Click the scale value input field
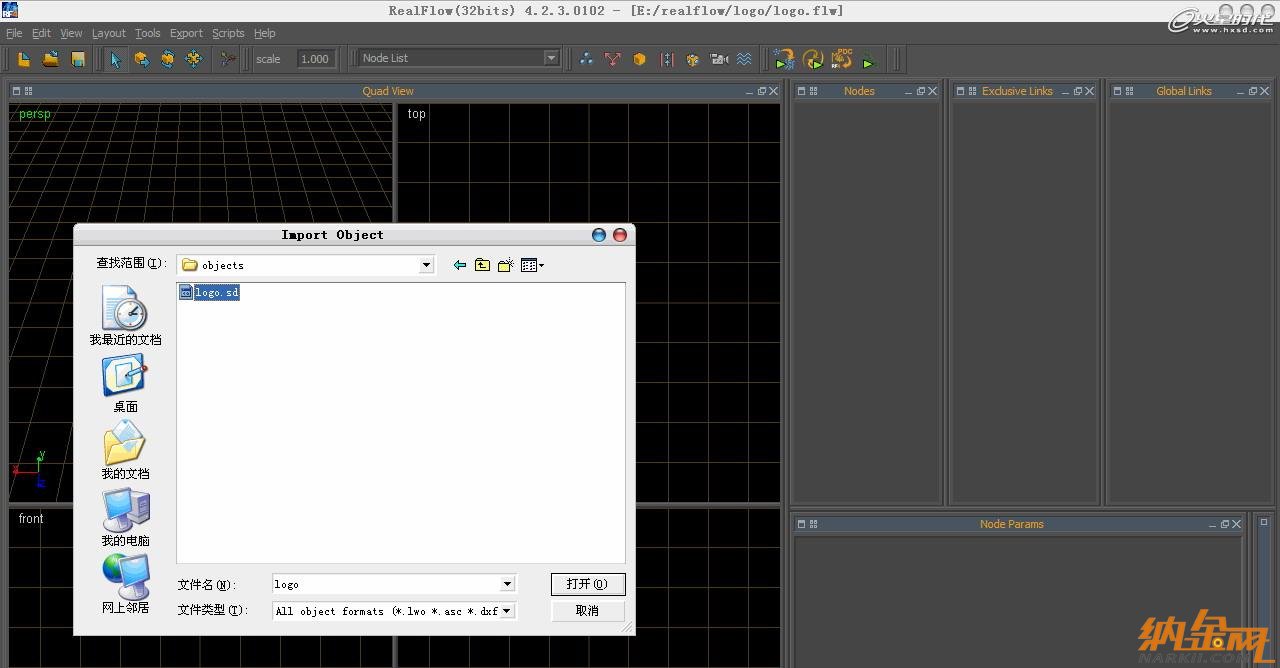Viewport: 1280px width, 668px height. [x=315, y=59]
